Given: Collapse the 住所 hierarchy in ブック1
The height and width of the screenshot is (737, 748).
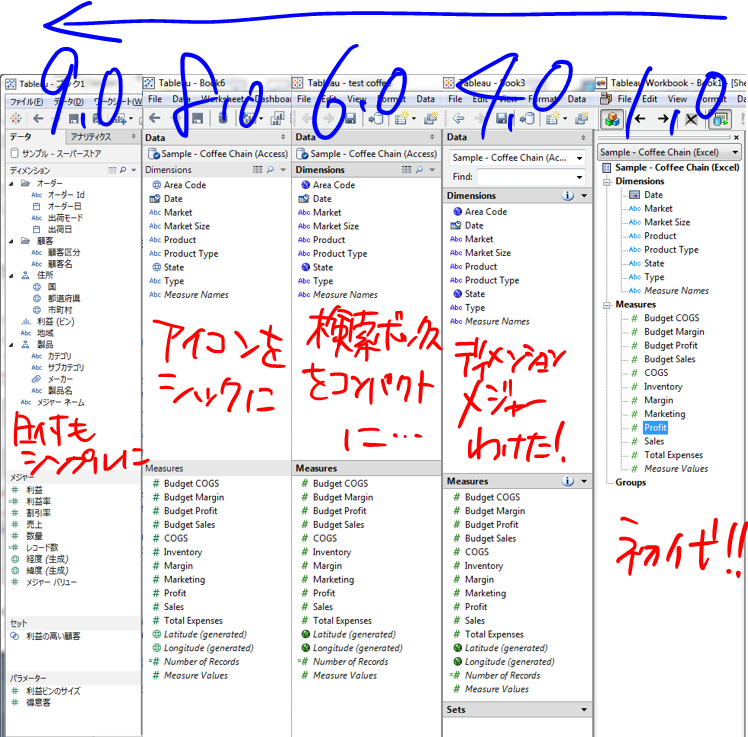Looking at the screenshot, I should click(x=11, y=276).
